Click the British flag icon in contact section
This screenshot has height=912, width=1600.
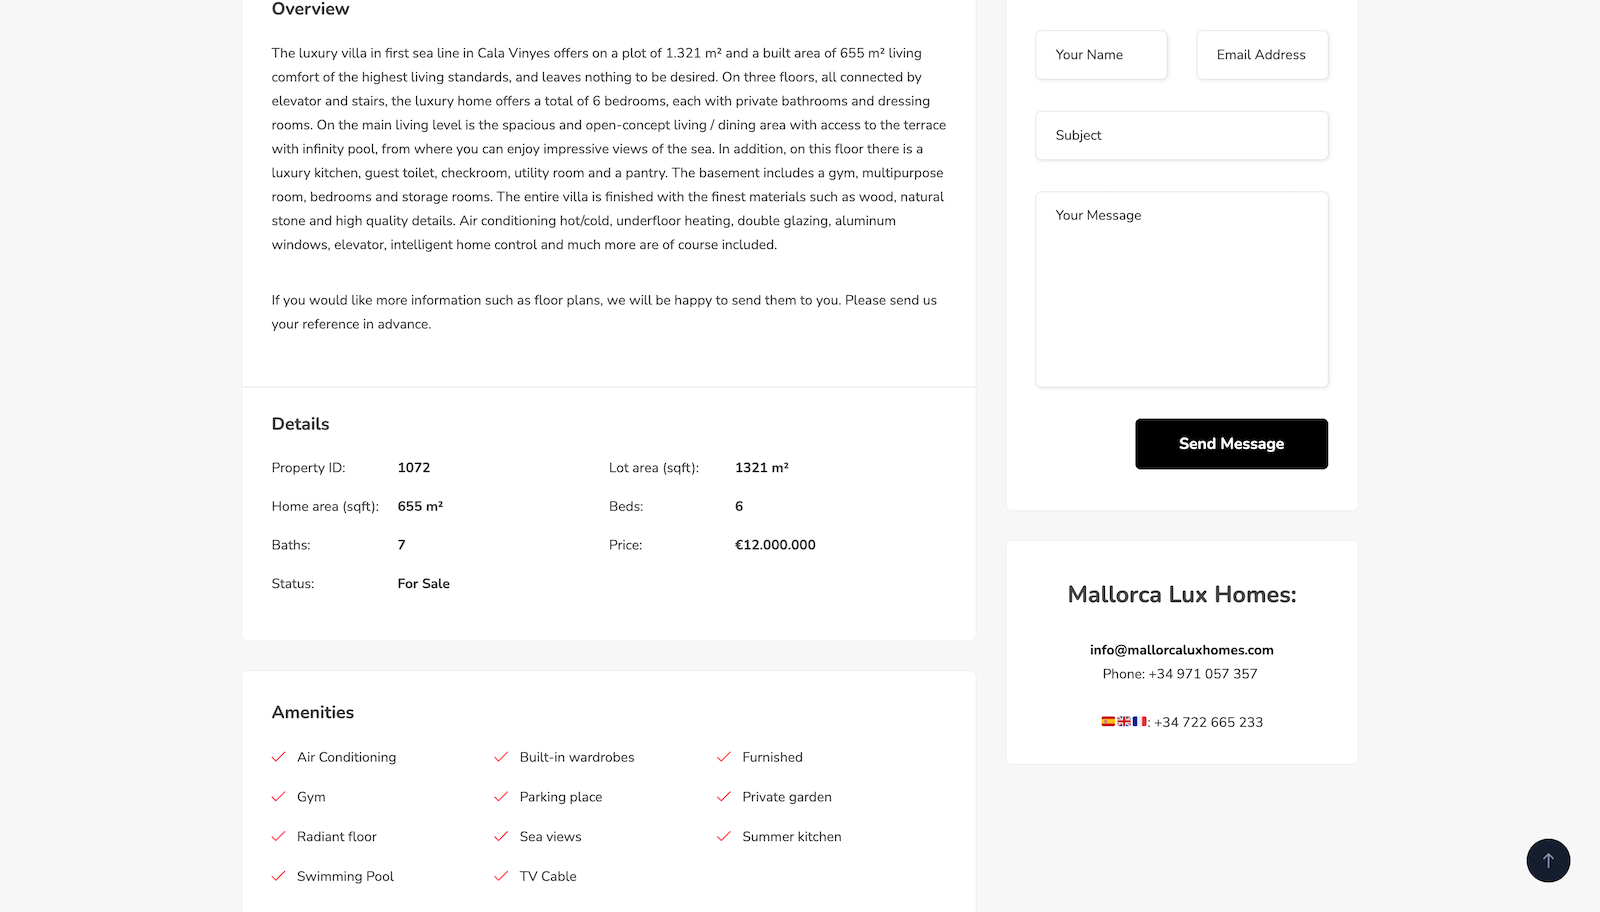[1122, 721]
